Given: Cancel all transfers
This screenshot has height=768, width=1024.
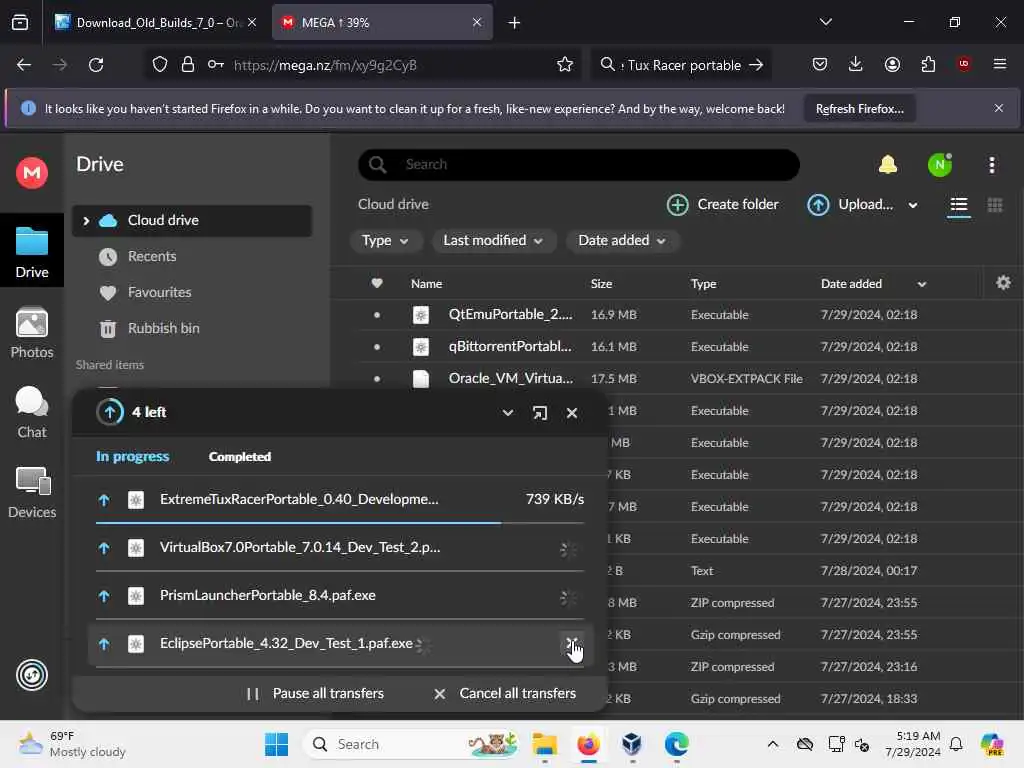Looking at the screenshot, I should (505, 694).
